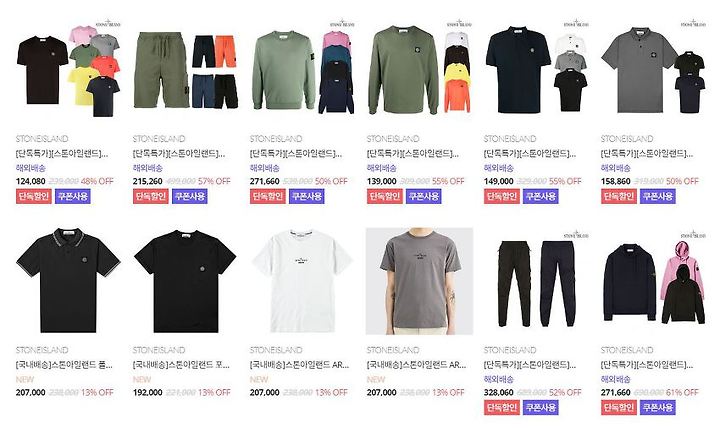Click the 단독할인 badge under price 124,080
Image resolution: width=720 pixels, height=428 pixels.
(x=34, y=197)
